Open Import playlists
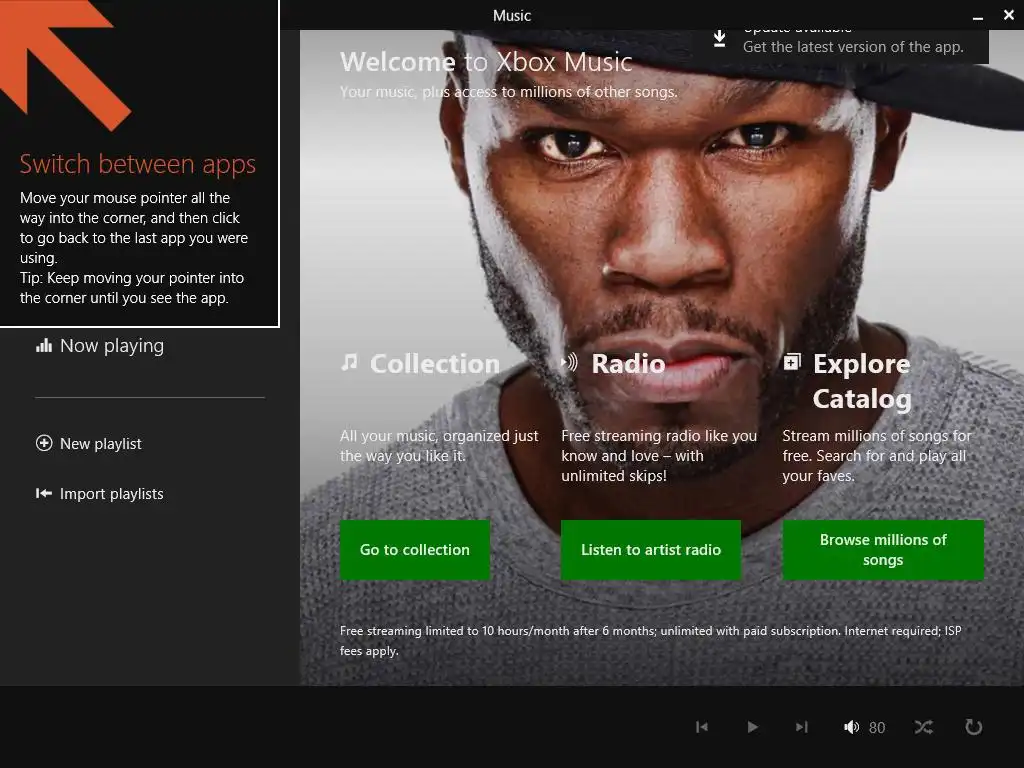 [100, 494]
